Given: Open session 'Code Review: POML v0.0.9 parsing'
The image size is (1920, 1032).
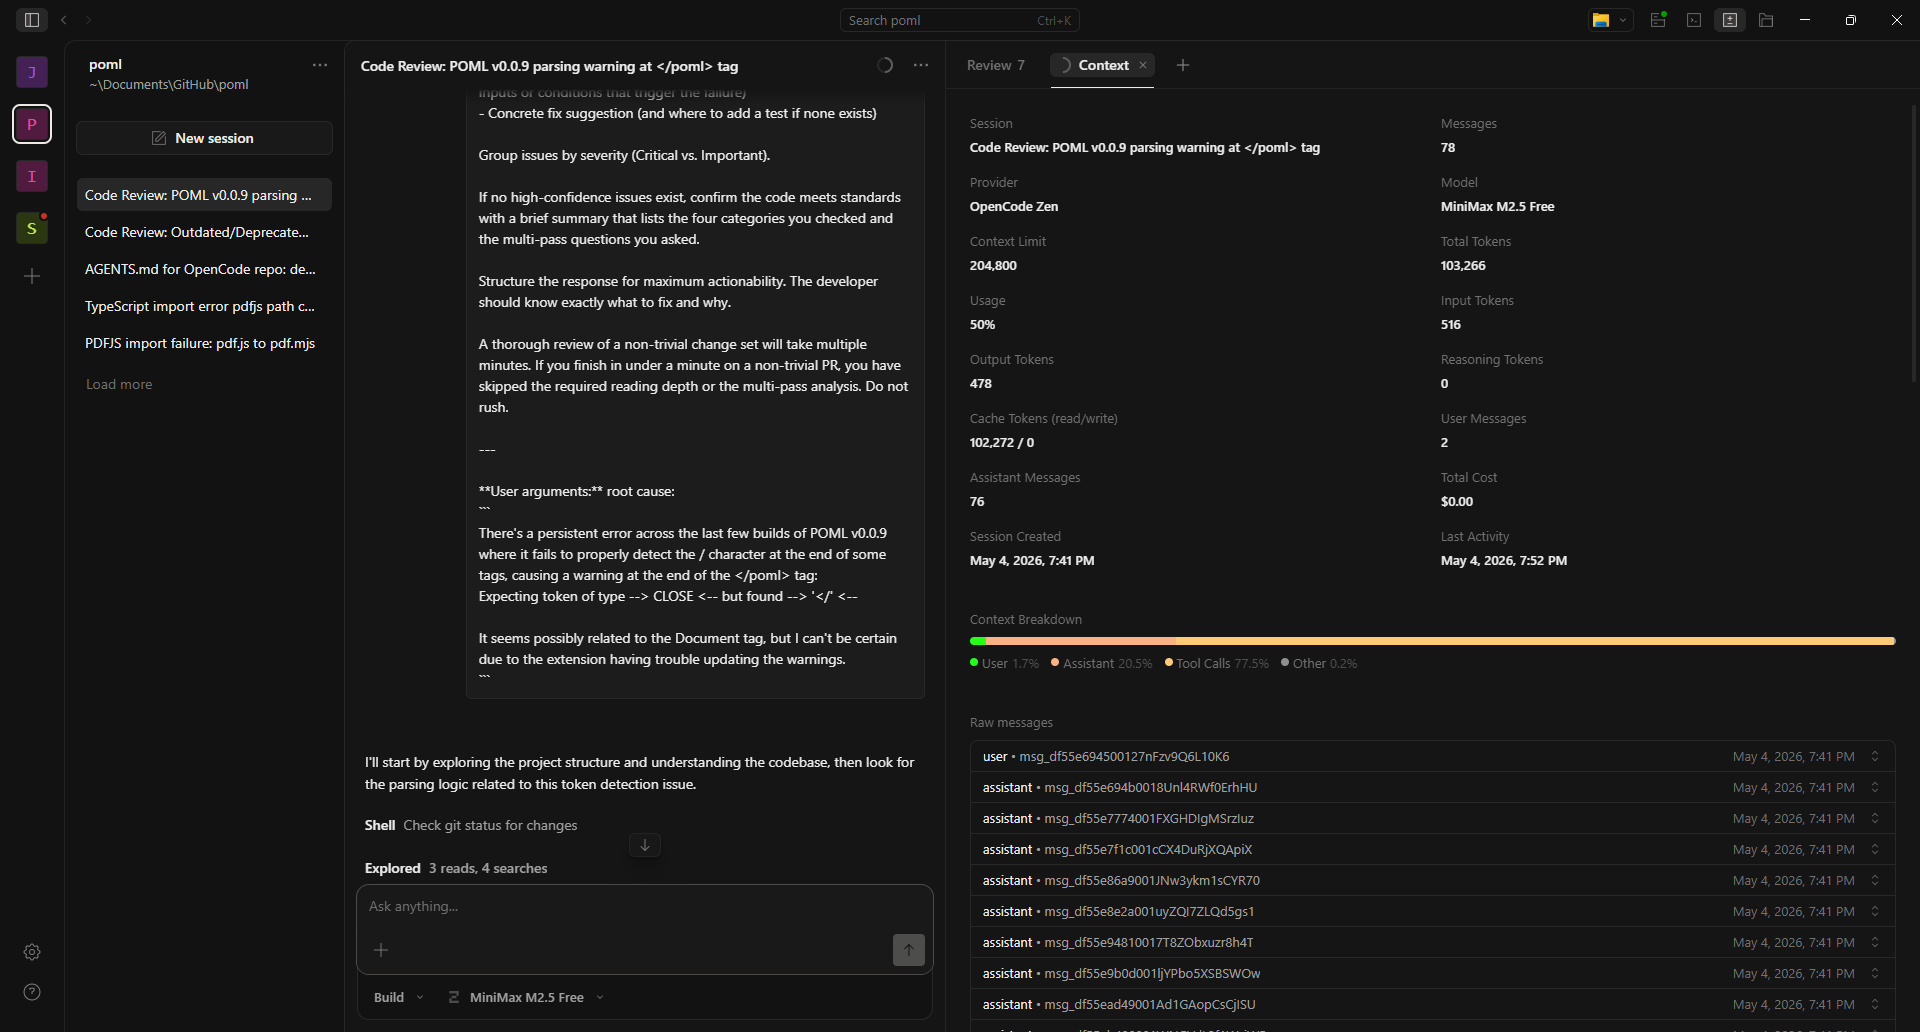Looking at the screenshot, I should 204,195.
